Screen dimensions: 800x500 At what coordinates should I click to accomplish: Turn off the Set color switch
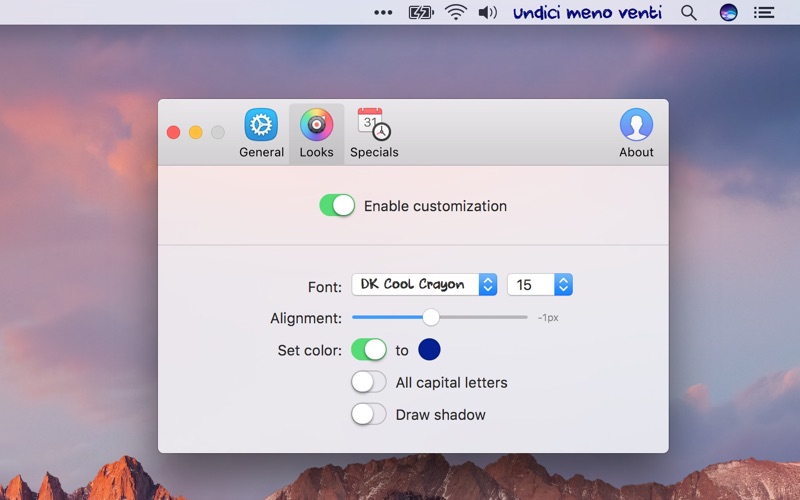369,350
